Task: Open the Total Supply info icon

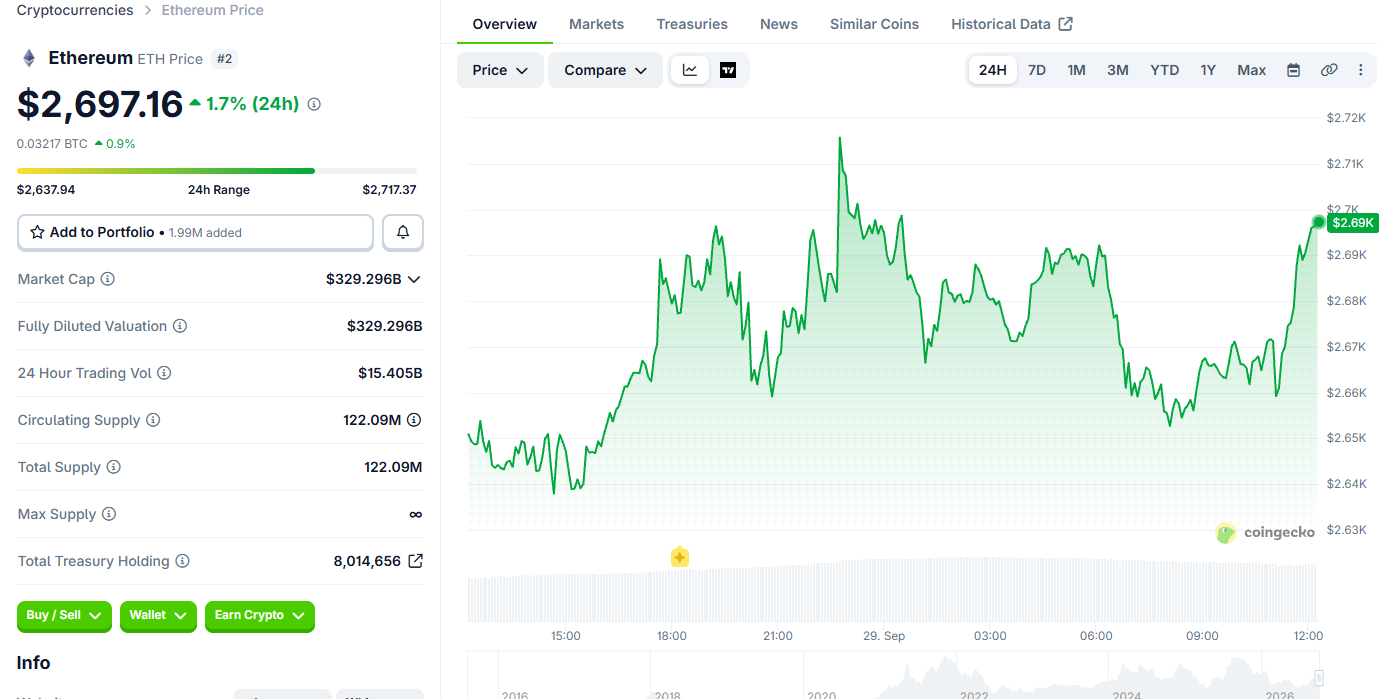Action: 114,467
